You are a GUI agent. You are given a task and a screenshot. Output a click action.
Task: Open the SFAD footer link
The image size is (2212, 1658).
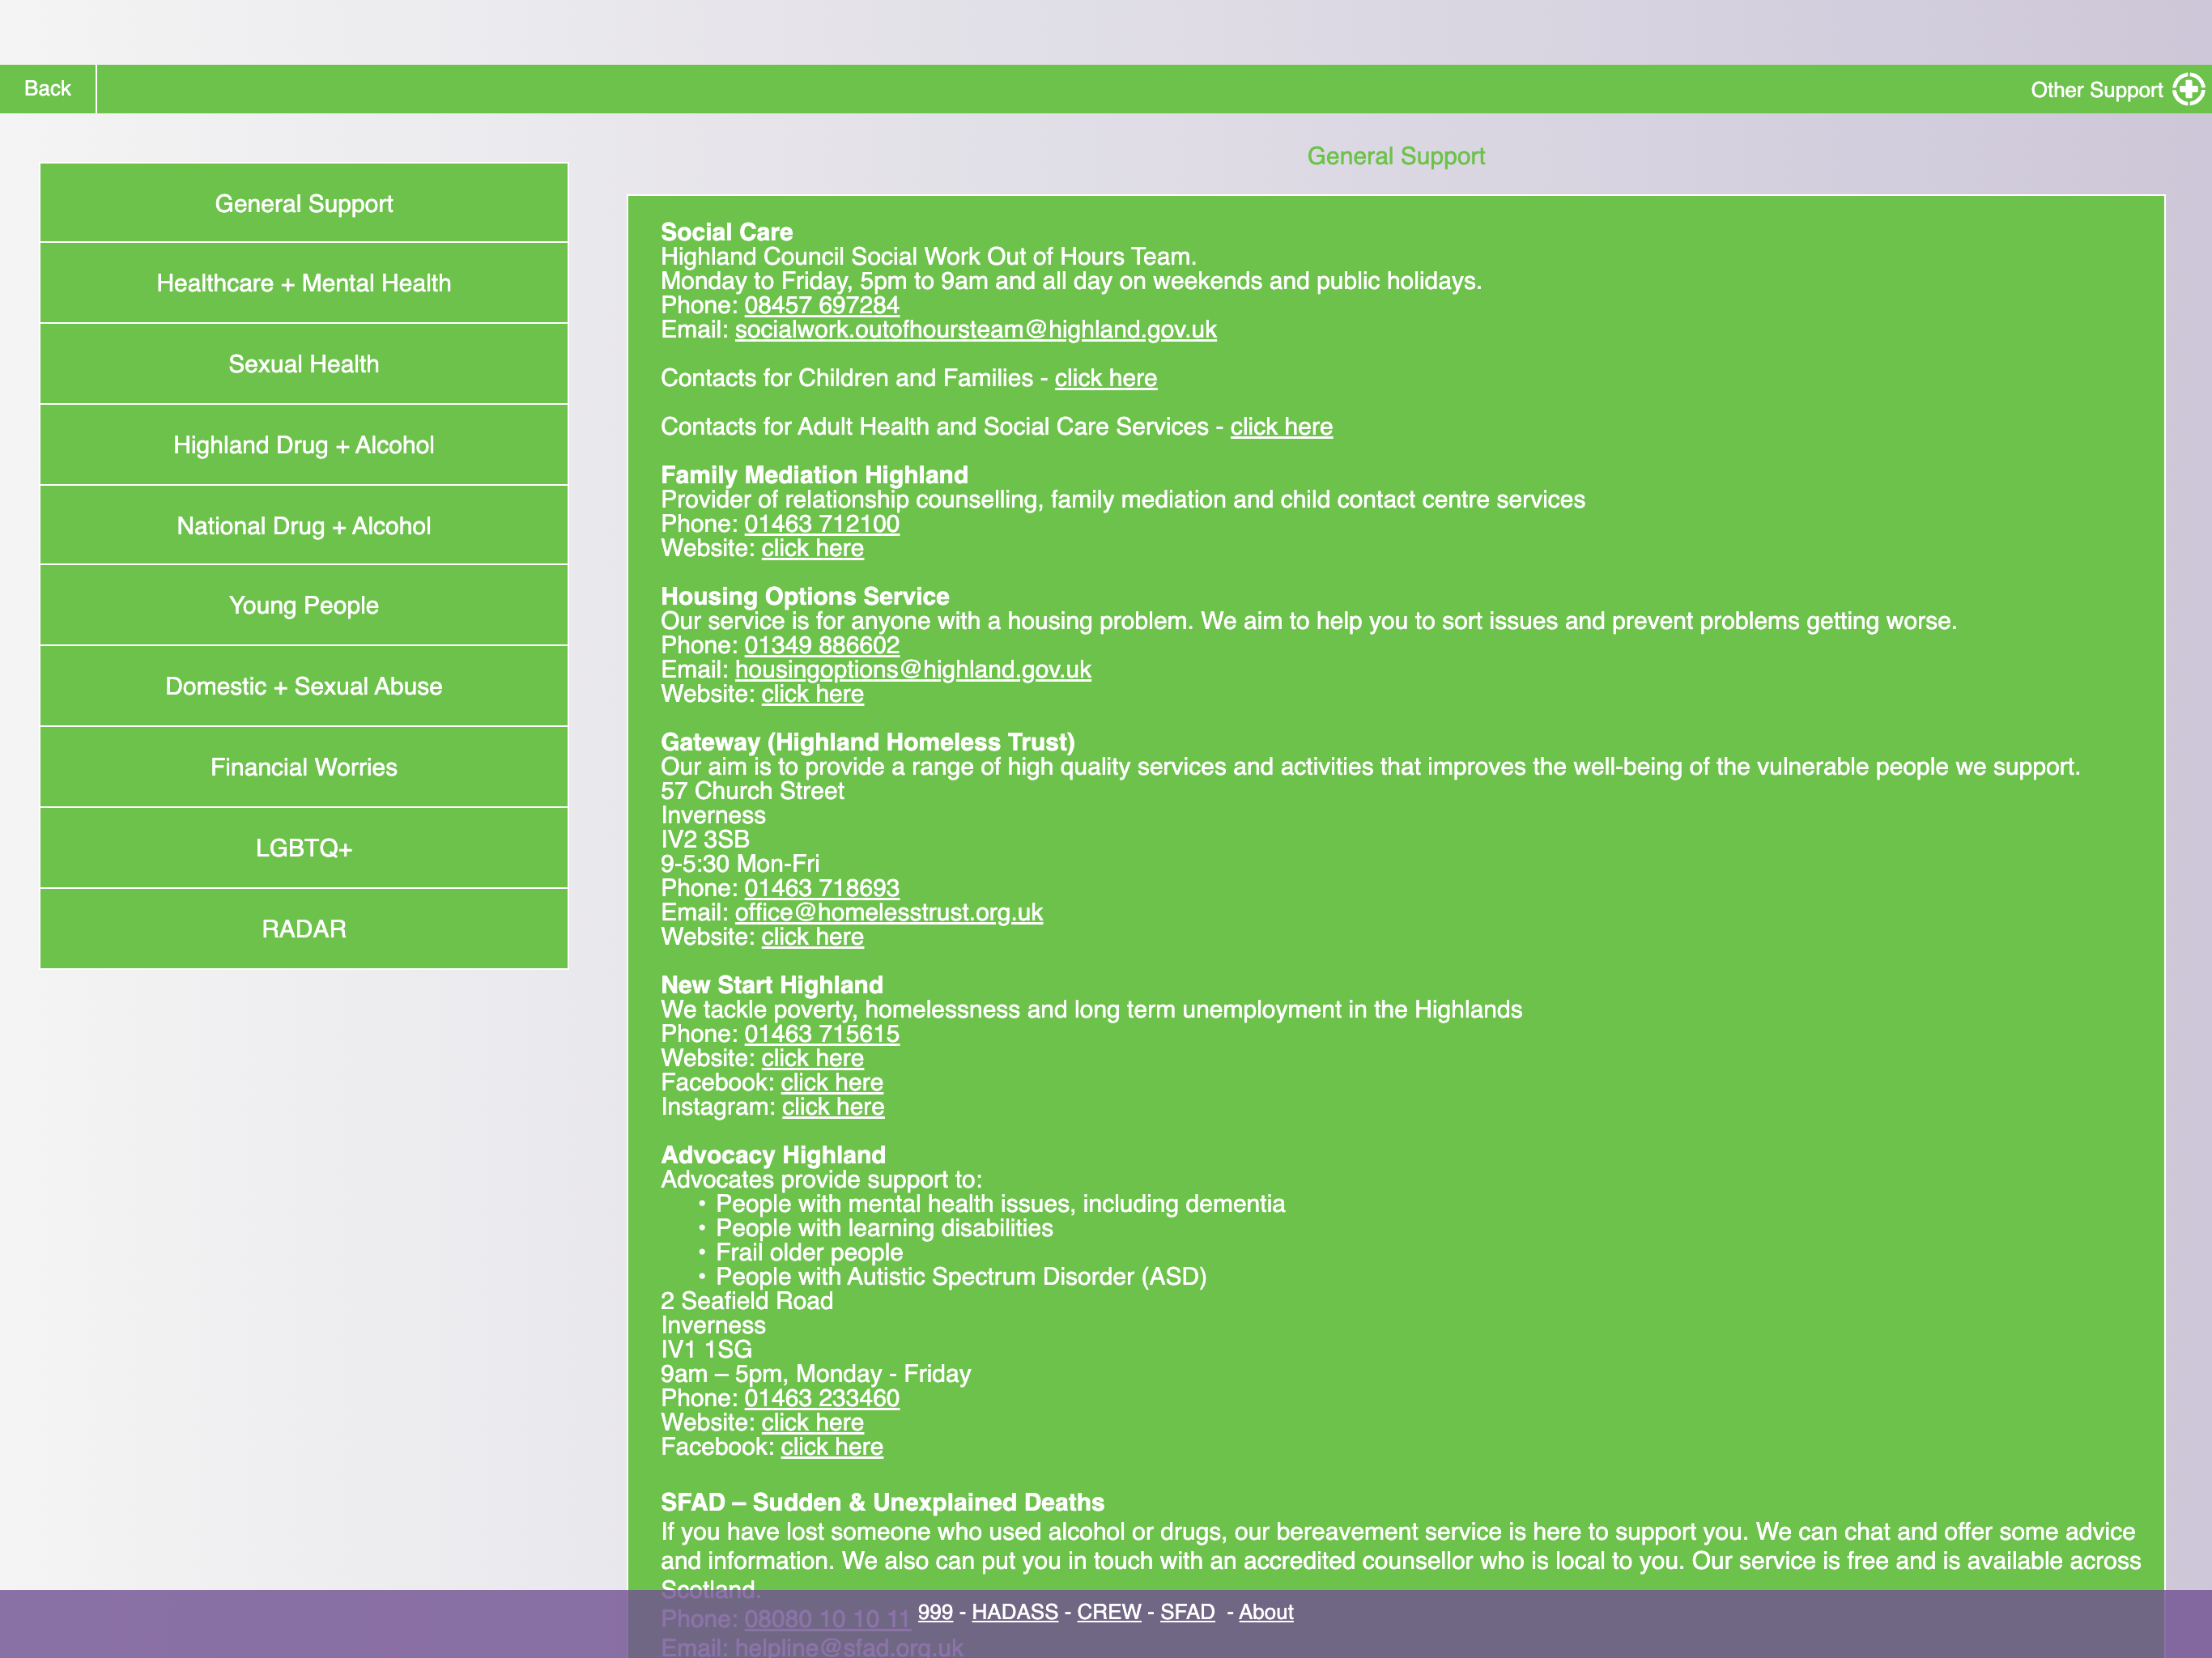[1187, 1612]
